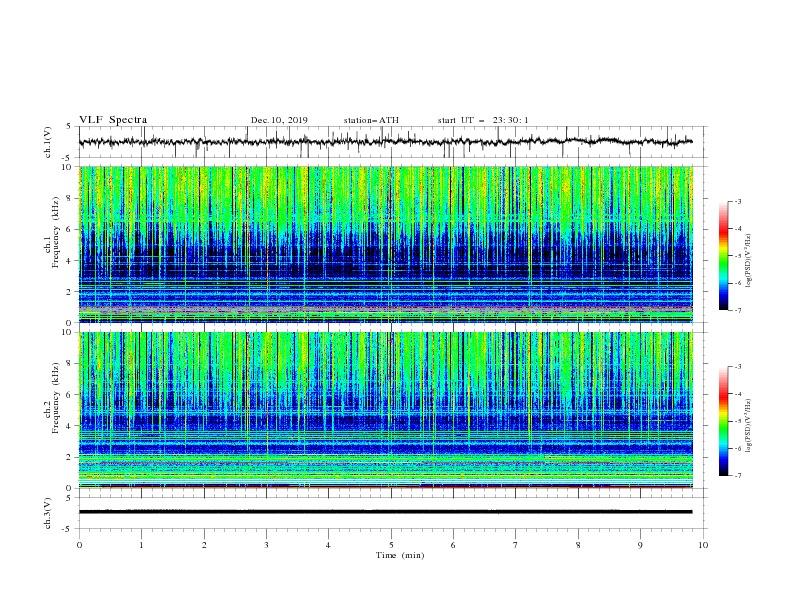This screenshot has width=792, height=612.
Task: Click the ch.2 spectrogram panel
Action: pos(386,410)
